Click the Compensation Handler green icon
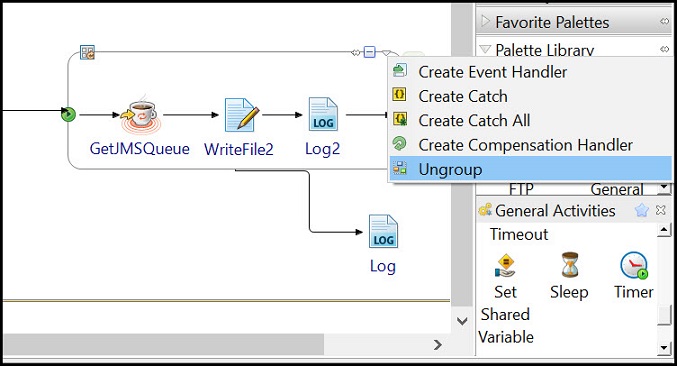 [x=400, y=143]
